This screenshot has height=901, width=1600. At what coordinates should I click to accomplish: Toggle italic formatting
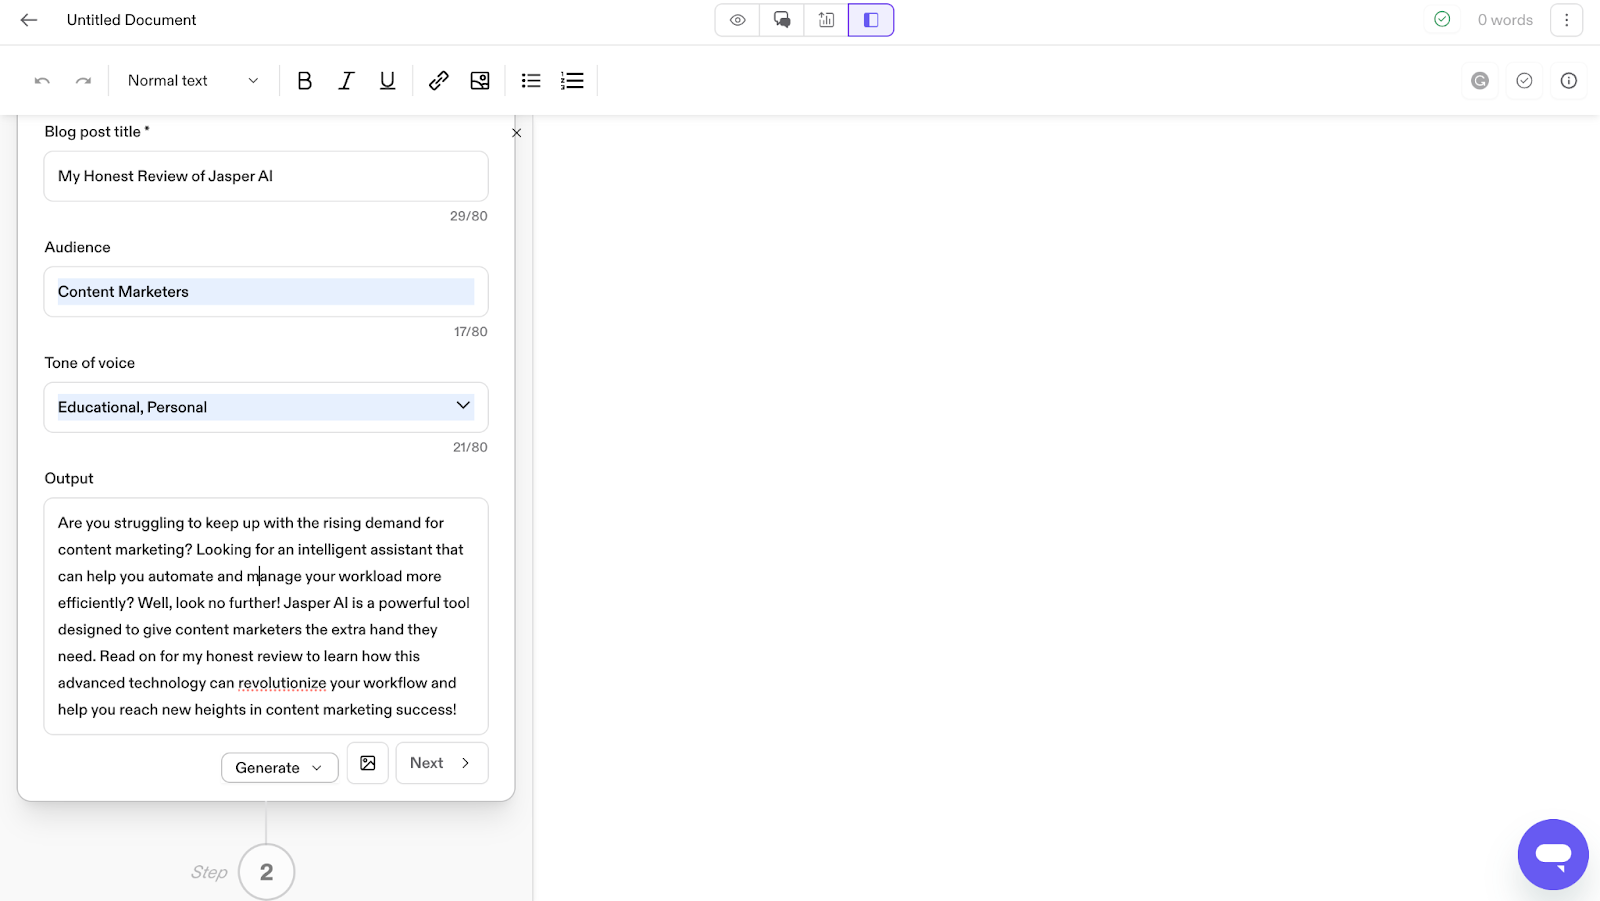point(346,81)
